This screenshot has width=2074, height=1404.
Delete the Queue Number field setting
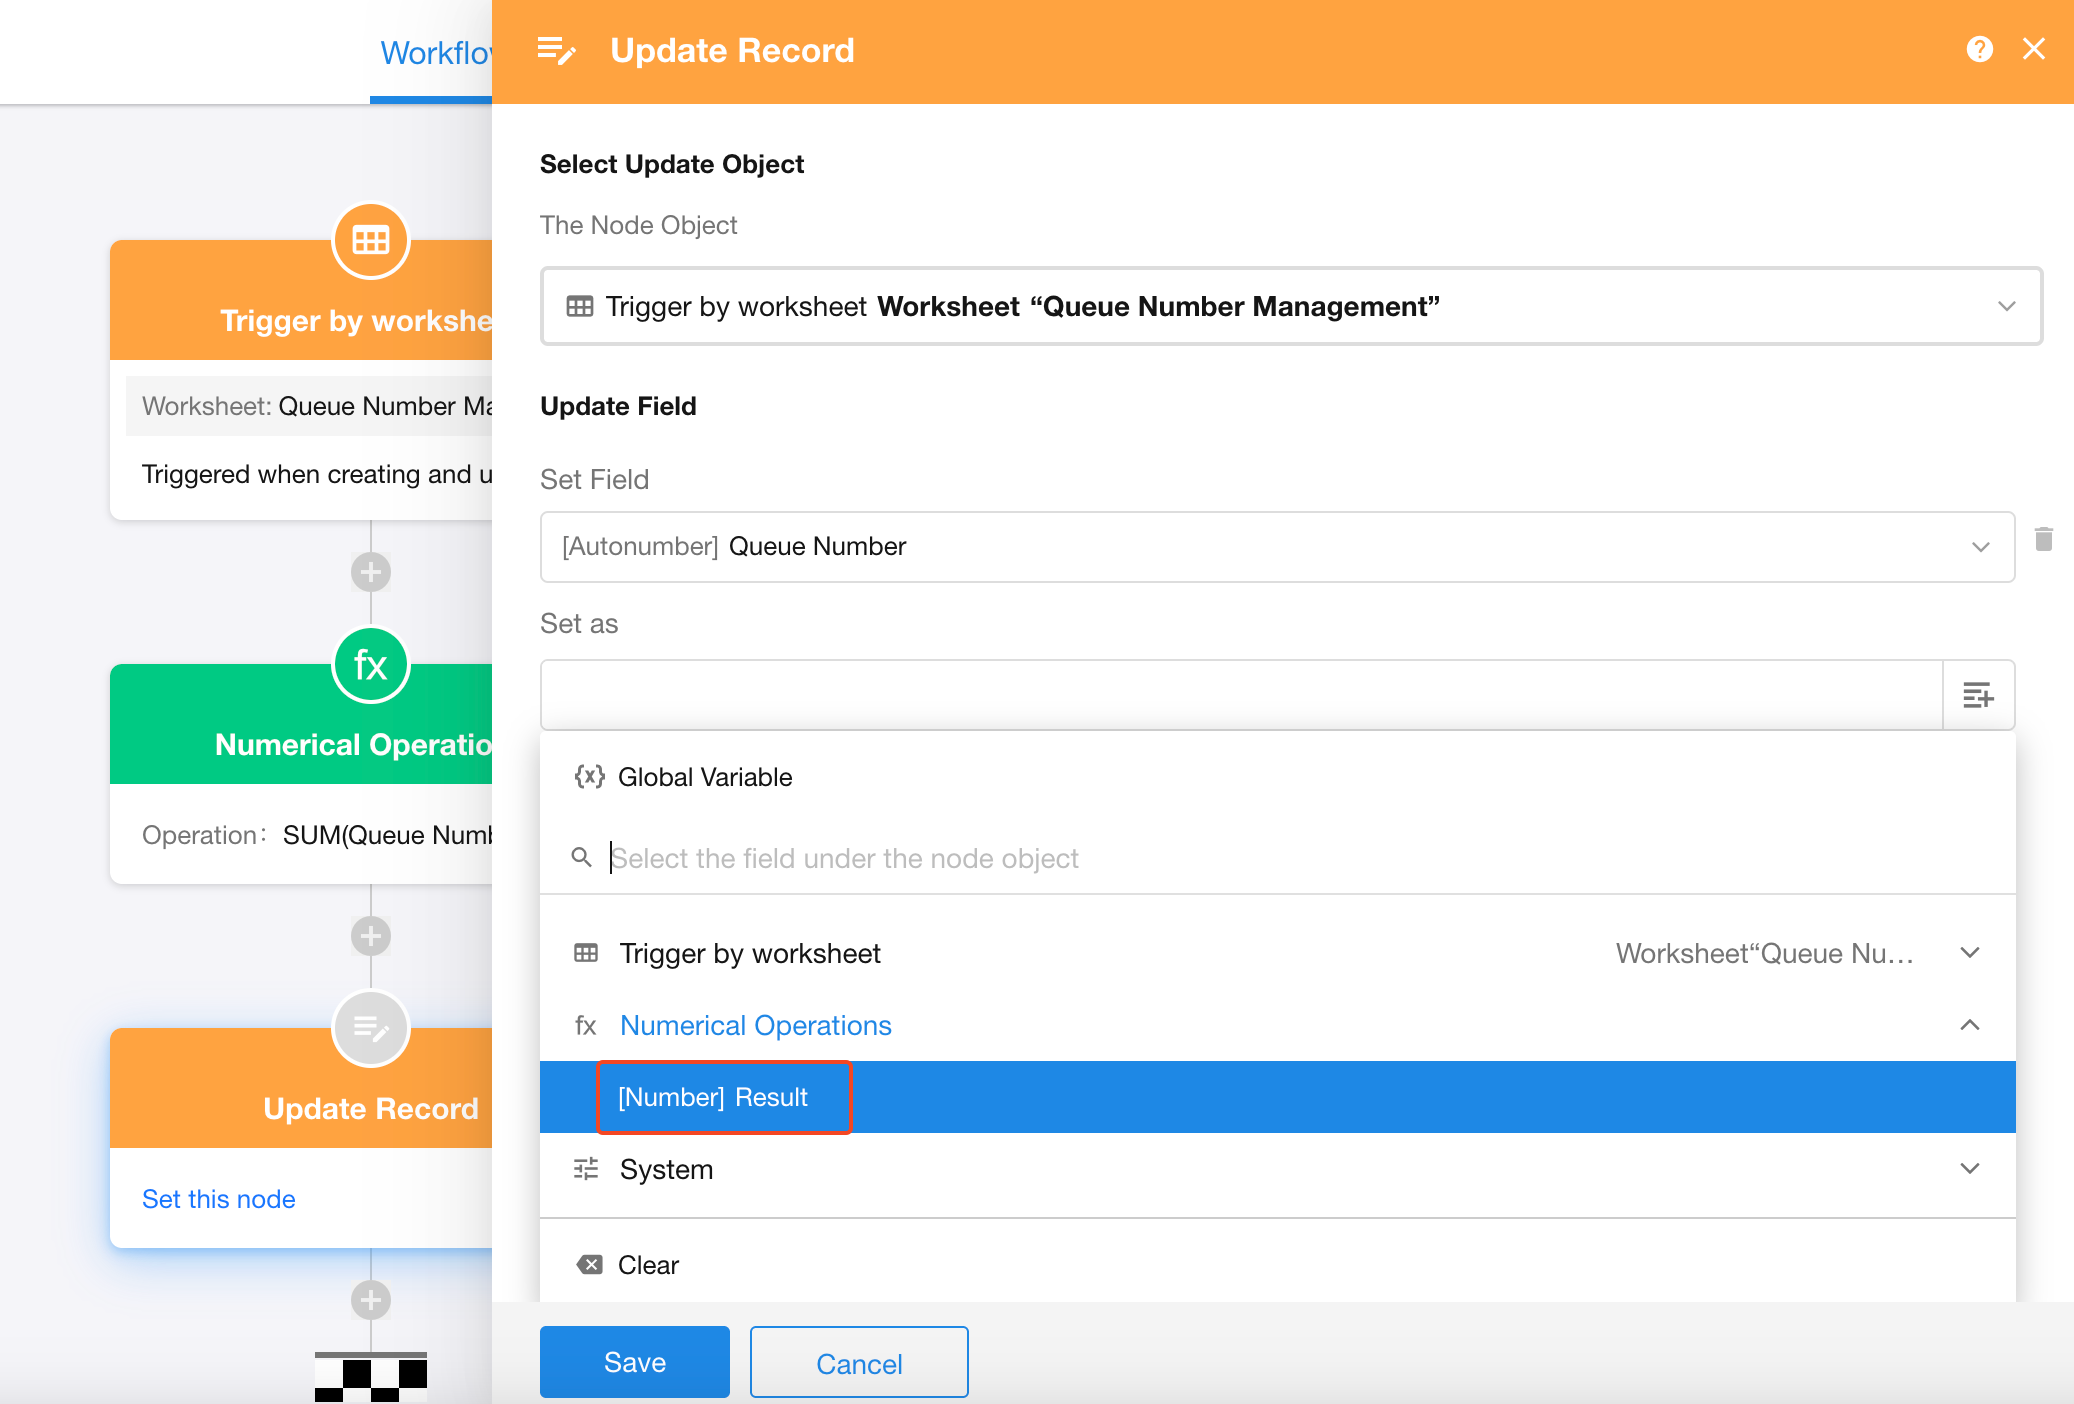2043,540
